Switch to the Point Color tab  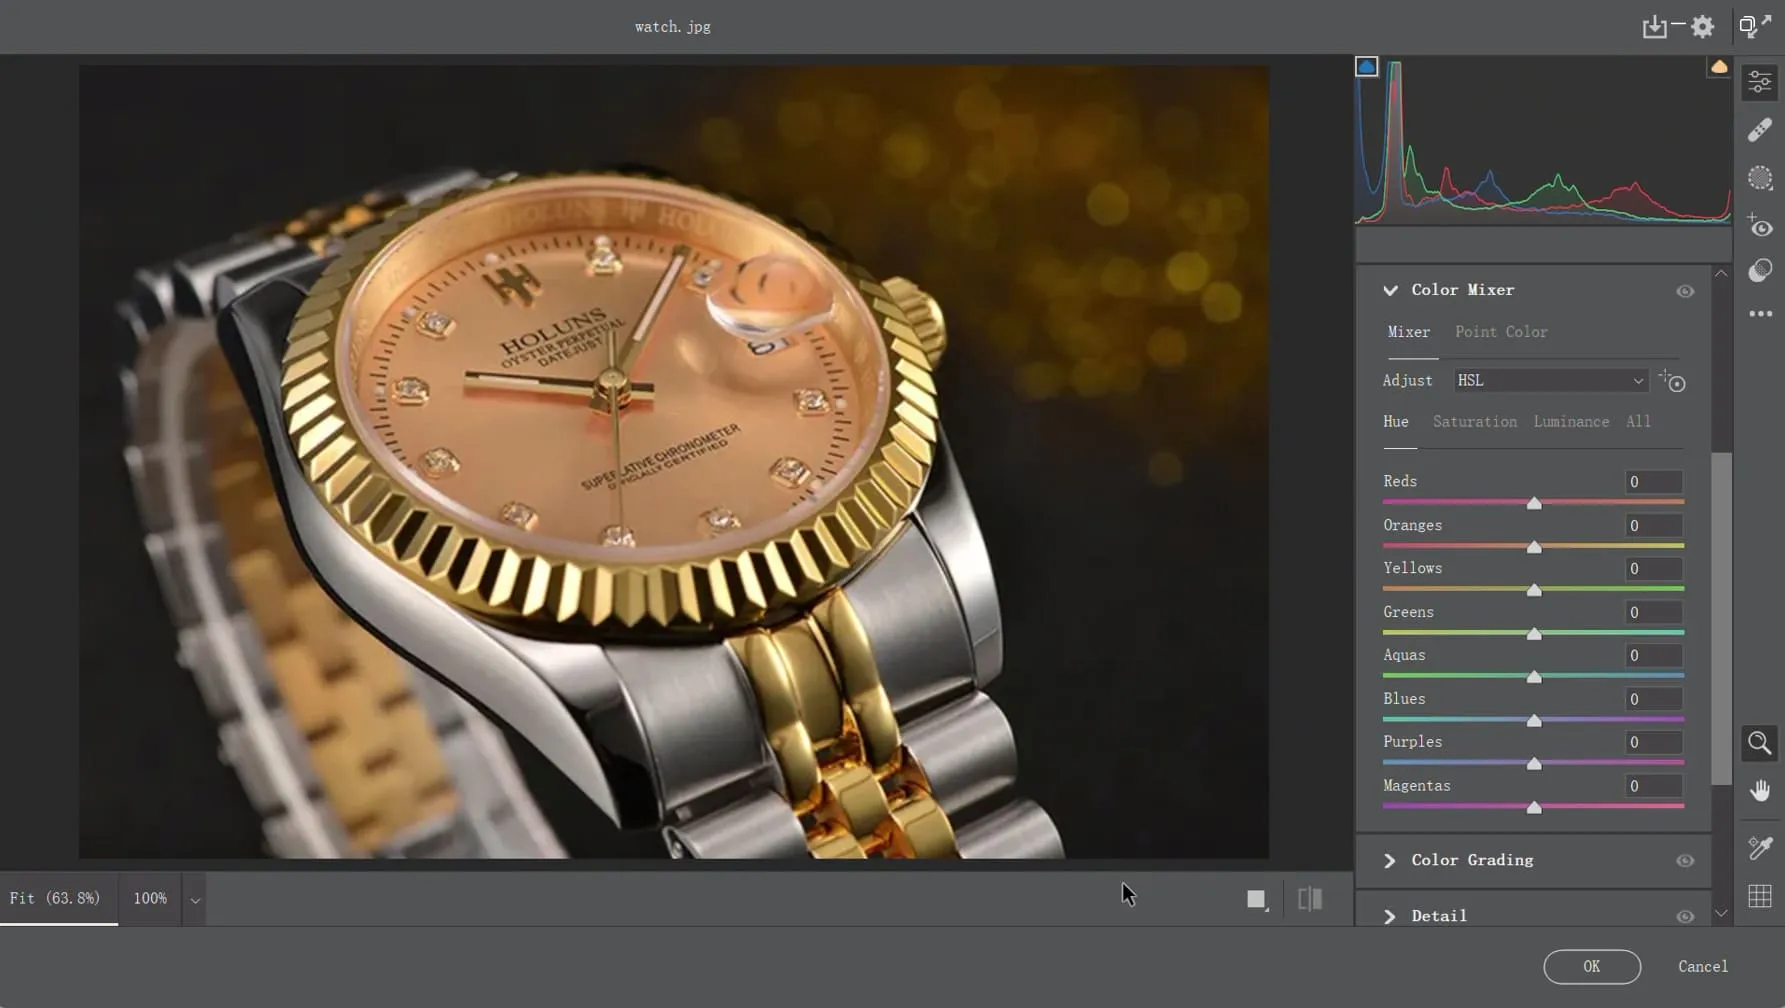(1501, 331)
